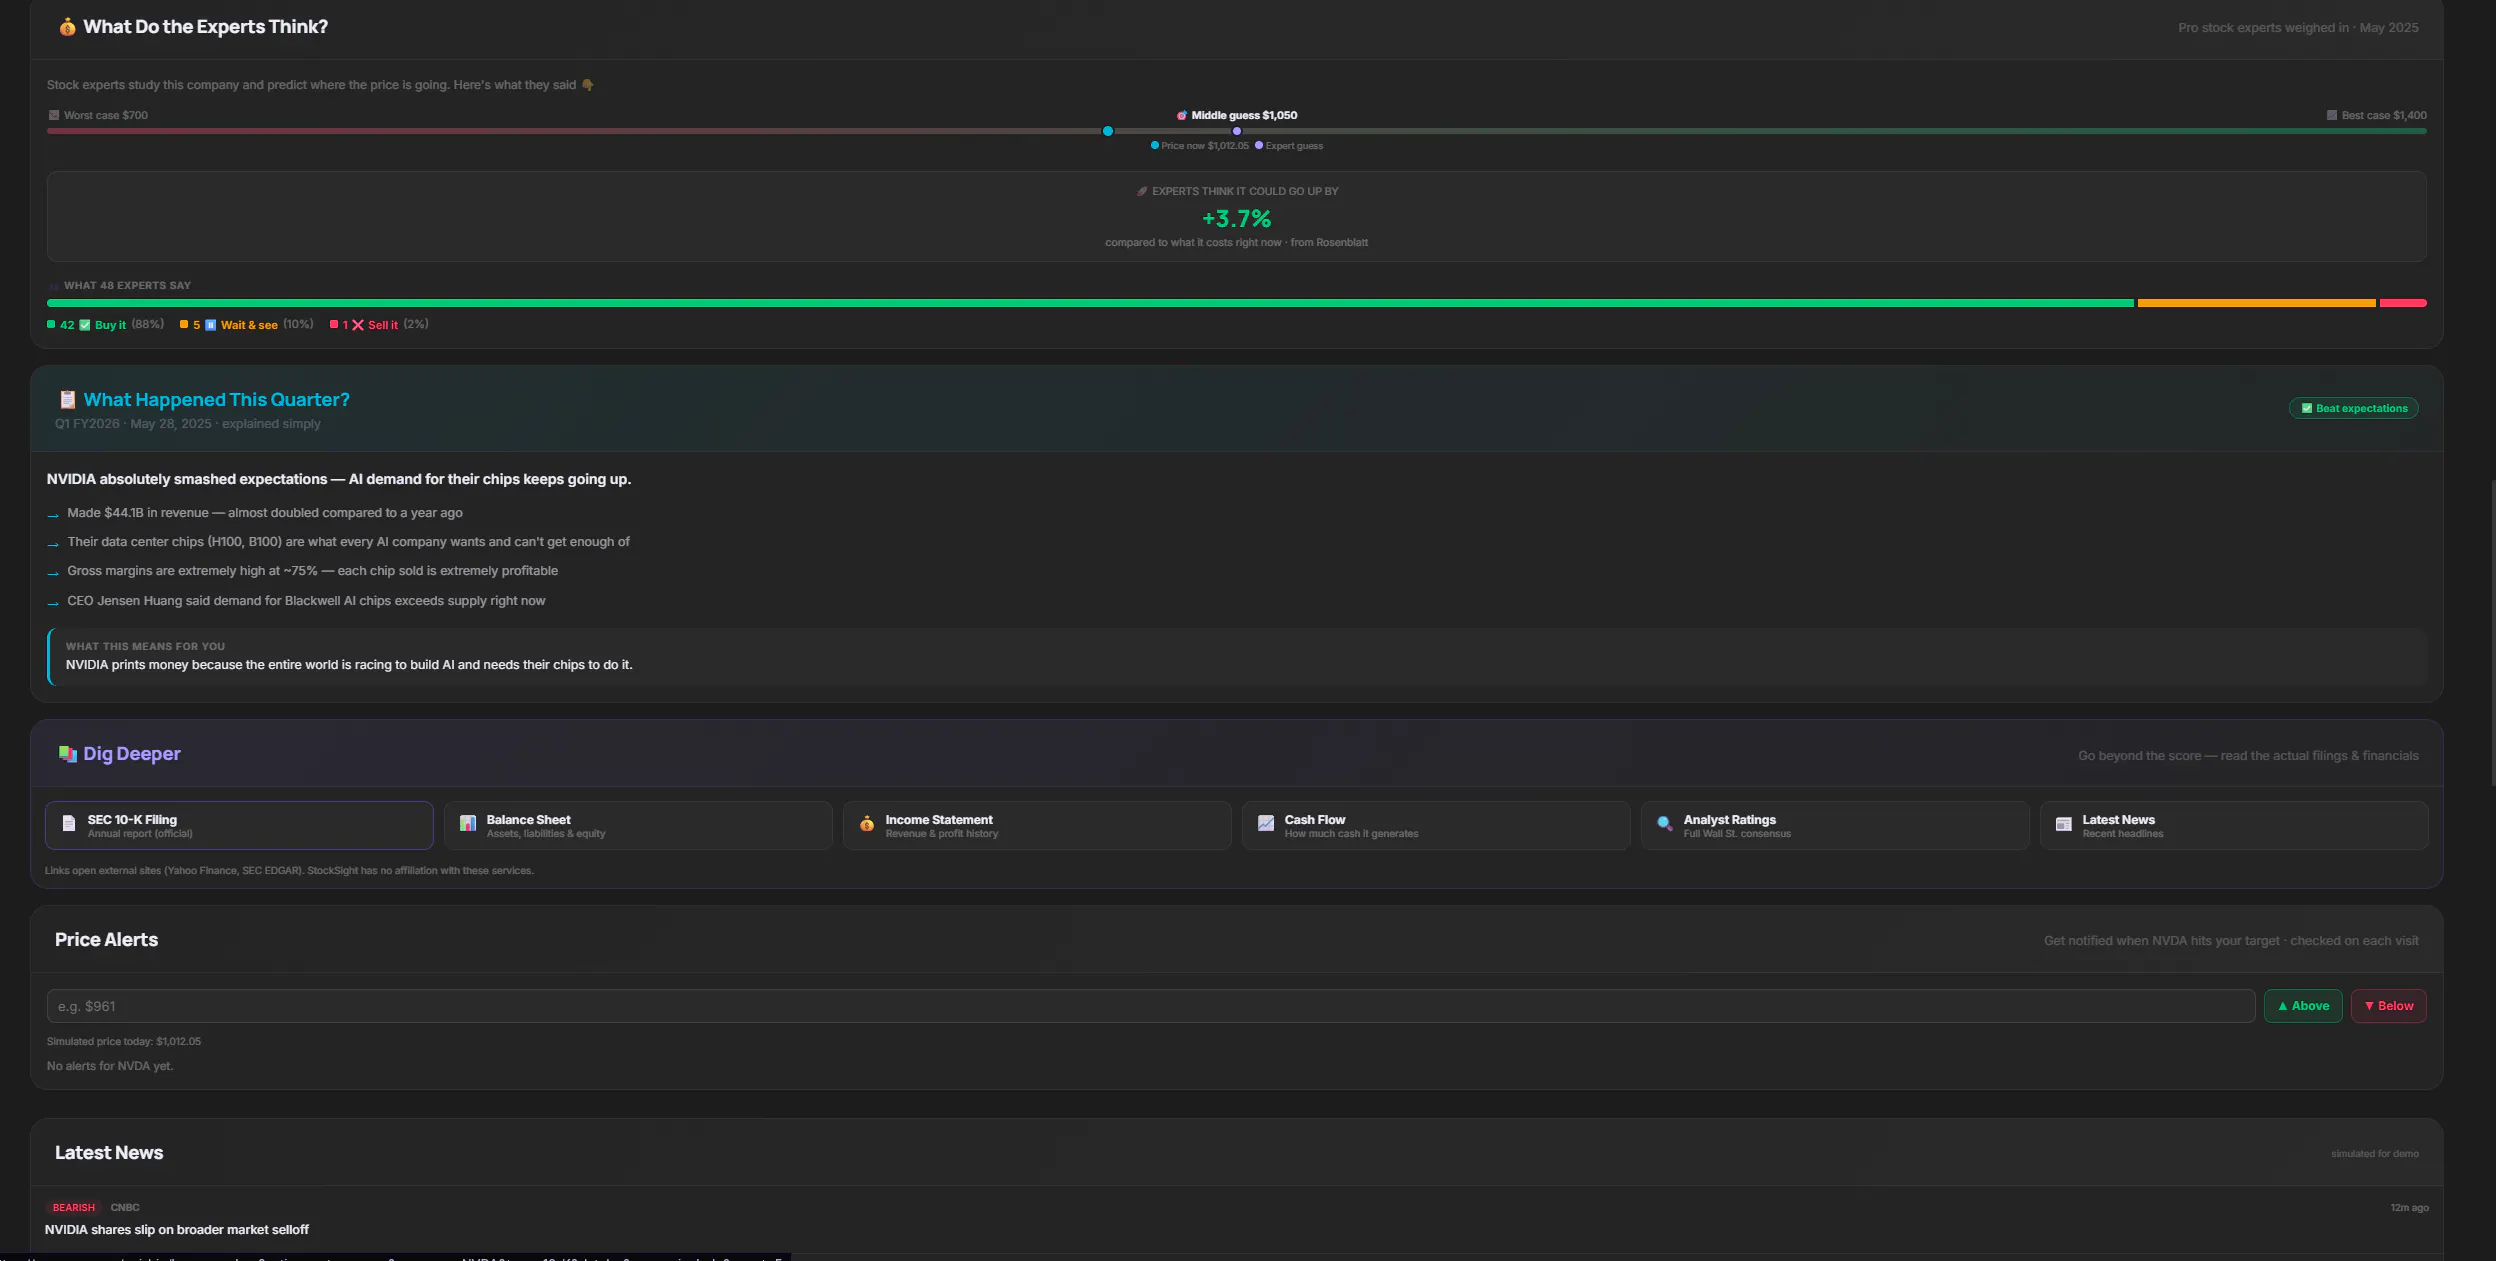Click the orange Wait & see bar segment
Screen dimensions: 2496x1261
pos(2256,303)
